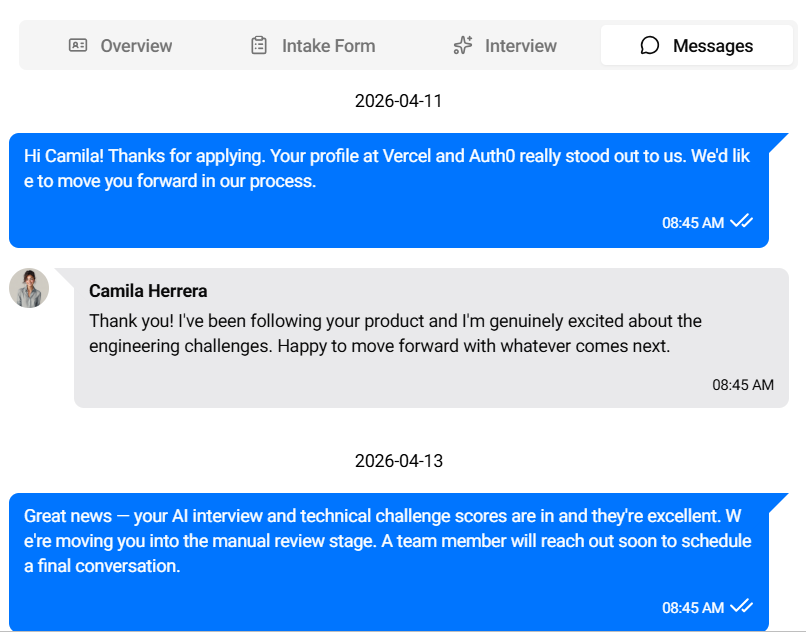The image size is (806, 632).
Task: Switch to the Overview tab
Action: pyautogui.click(x=120, y=45)
